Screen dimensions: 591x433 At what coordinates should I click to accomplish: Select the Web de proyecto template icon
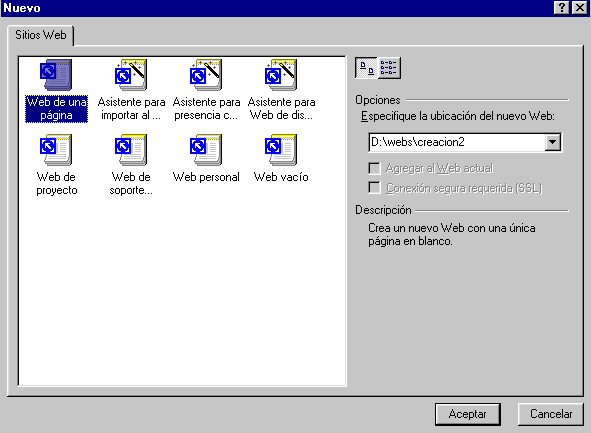click(56, 150)
